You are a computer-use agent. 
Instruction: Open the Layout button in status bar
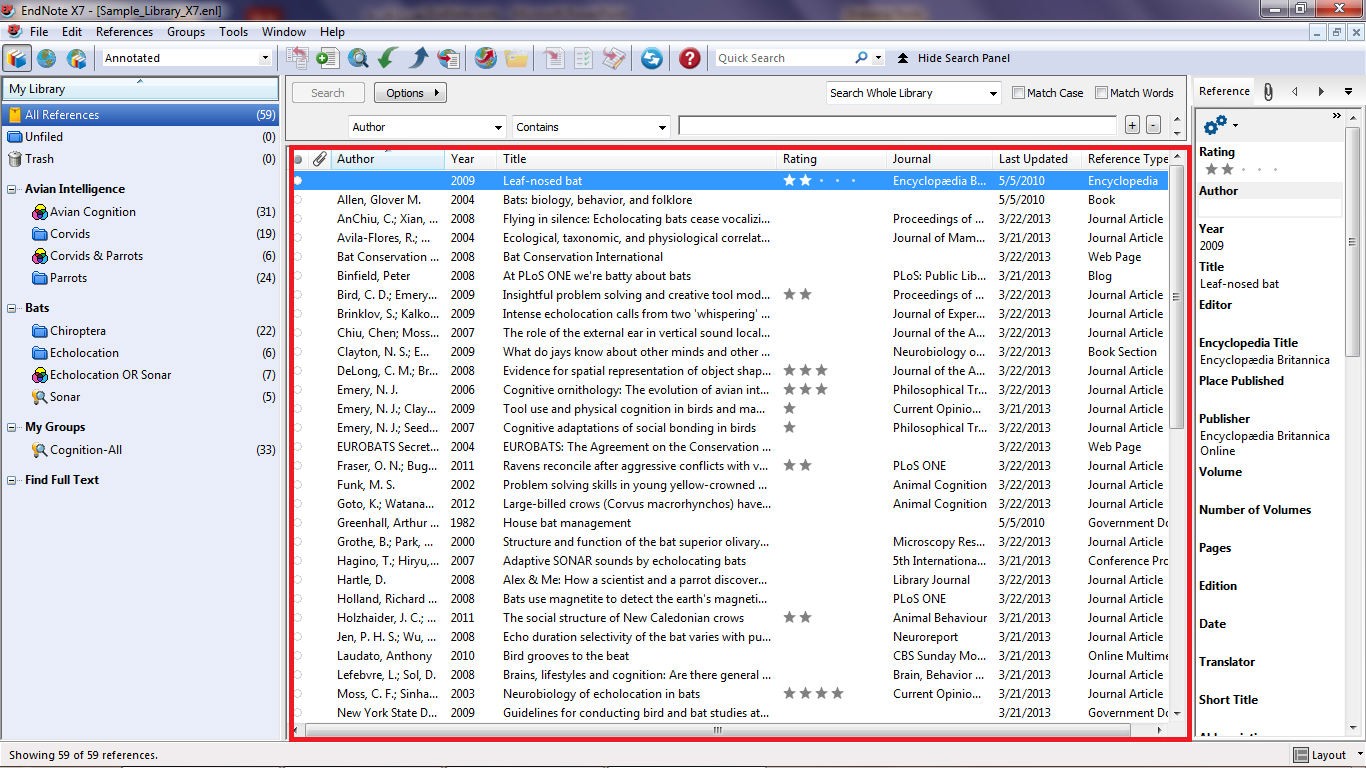coord(1320,755)
